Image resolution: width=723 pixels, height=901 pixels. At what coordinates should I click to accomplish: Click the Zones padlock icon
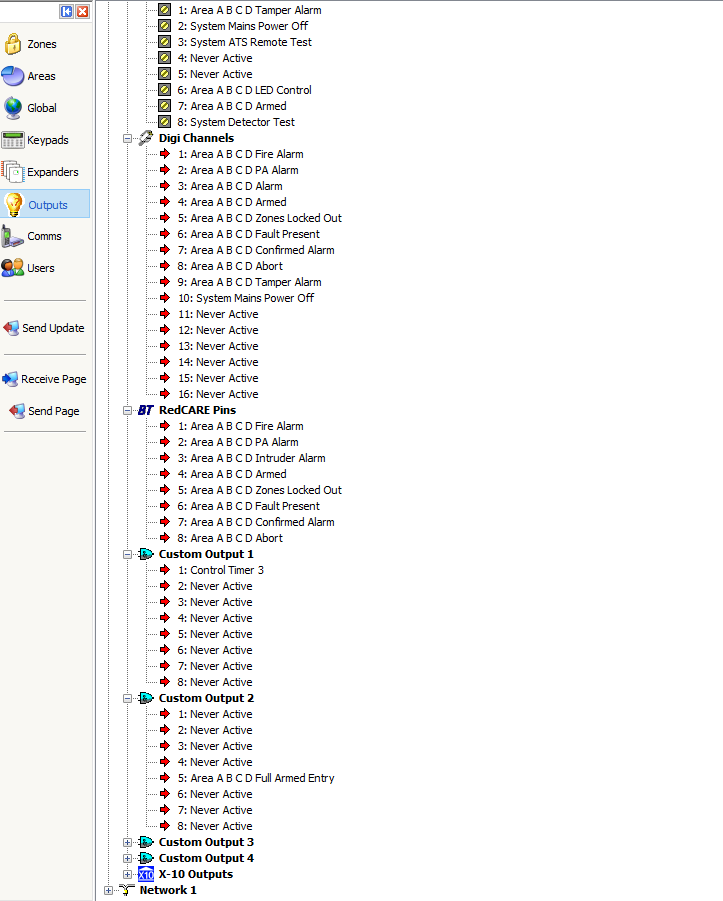pyautogui.click(x=13, y=44)
